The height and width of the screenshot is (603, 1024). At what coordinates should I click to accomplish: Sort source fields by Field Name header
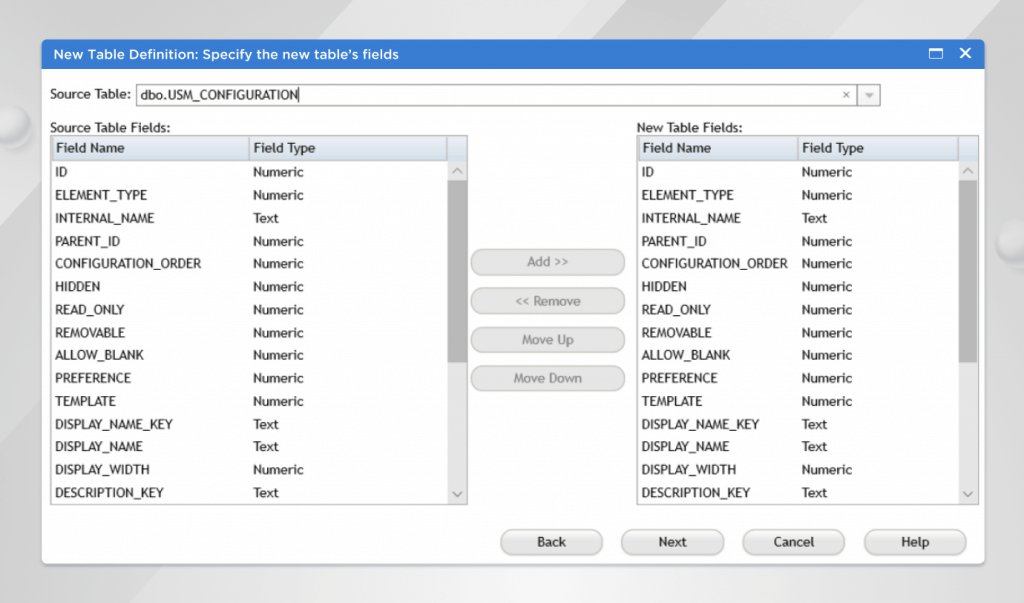[150, 148]
